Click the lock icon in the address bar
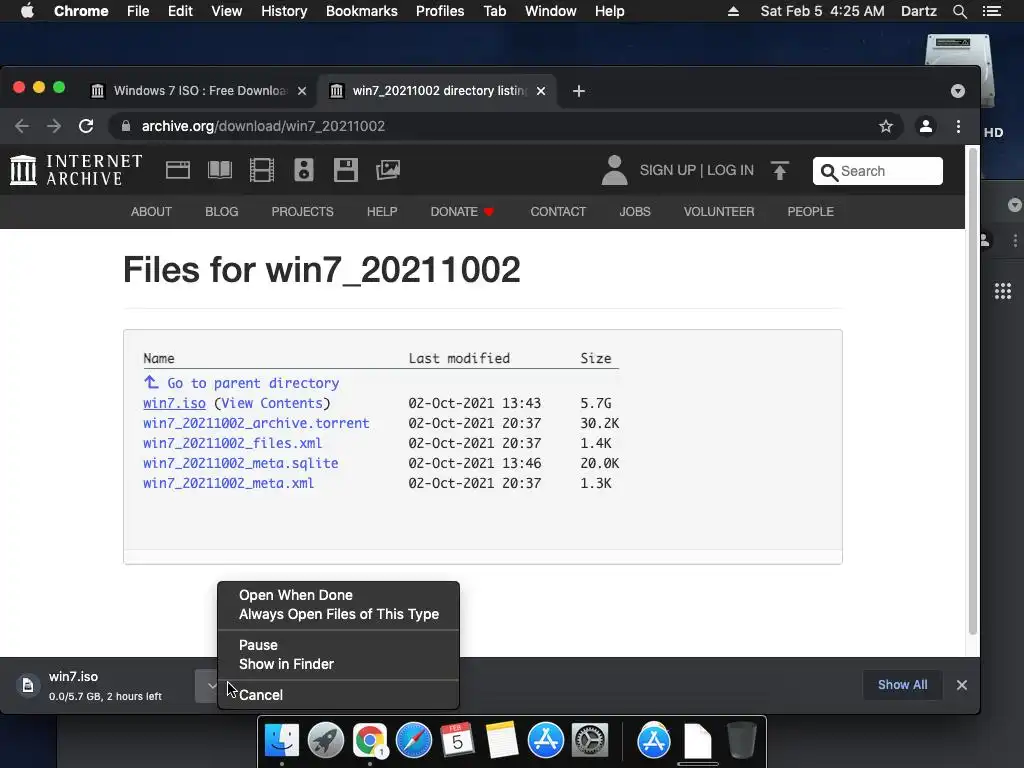The image size is (1024, 768). tap(126, 126)
